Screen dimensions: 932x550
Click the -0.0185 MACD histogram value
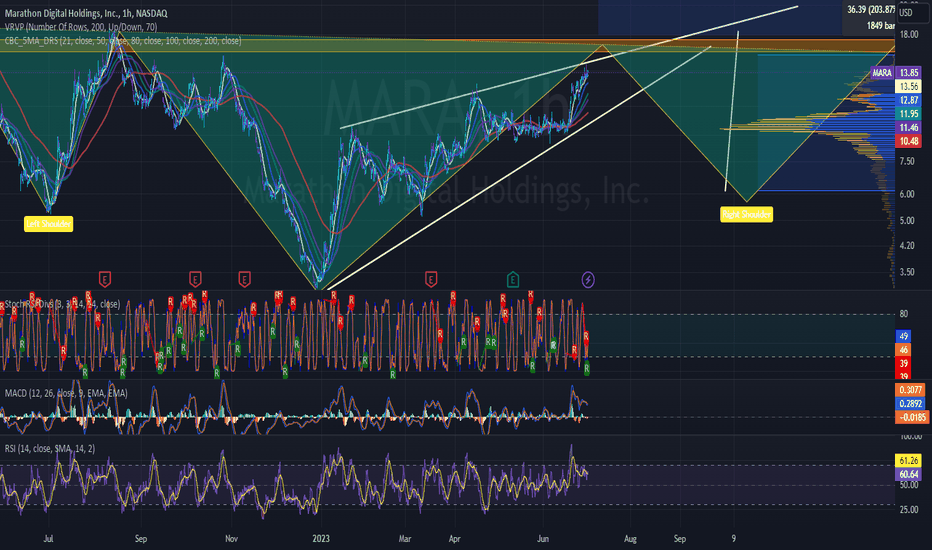912,417
